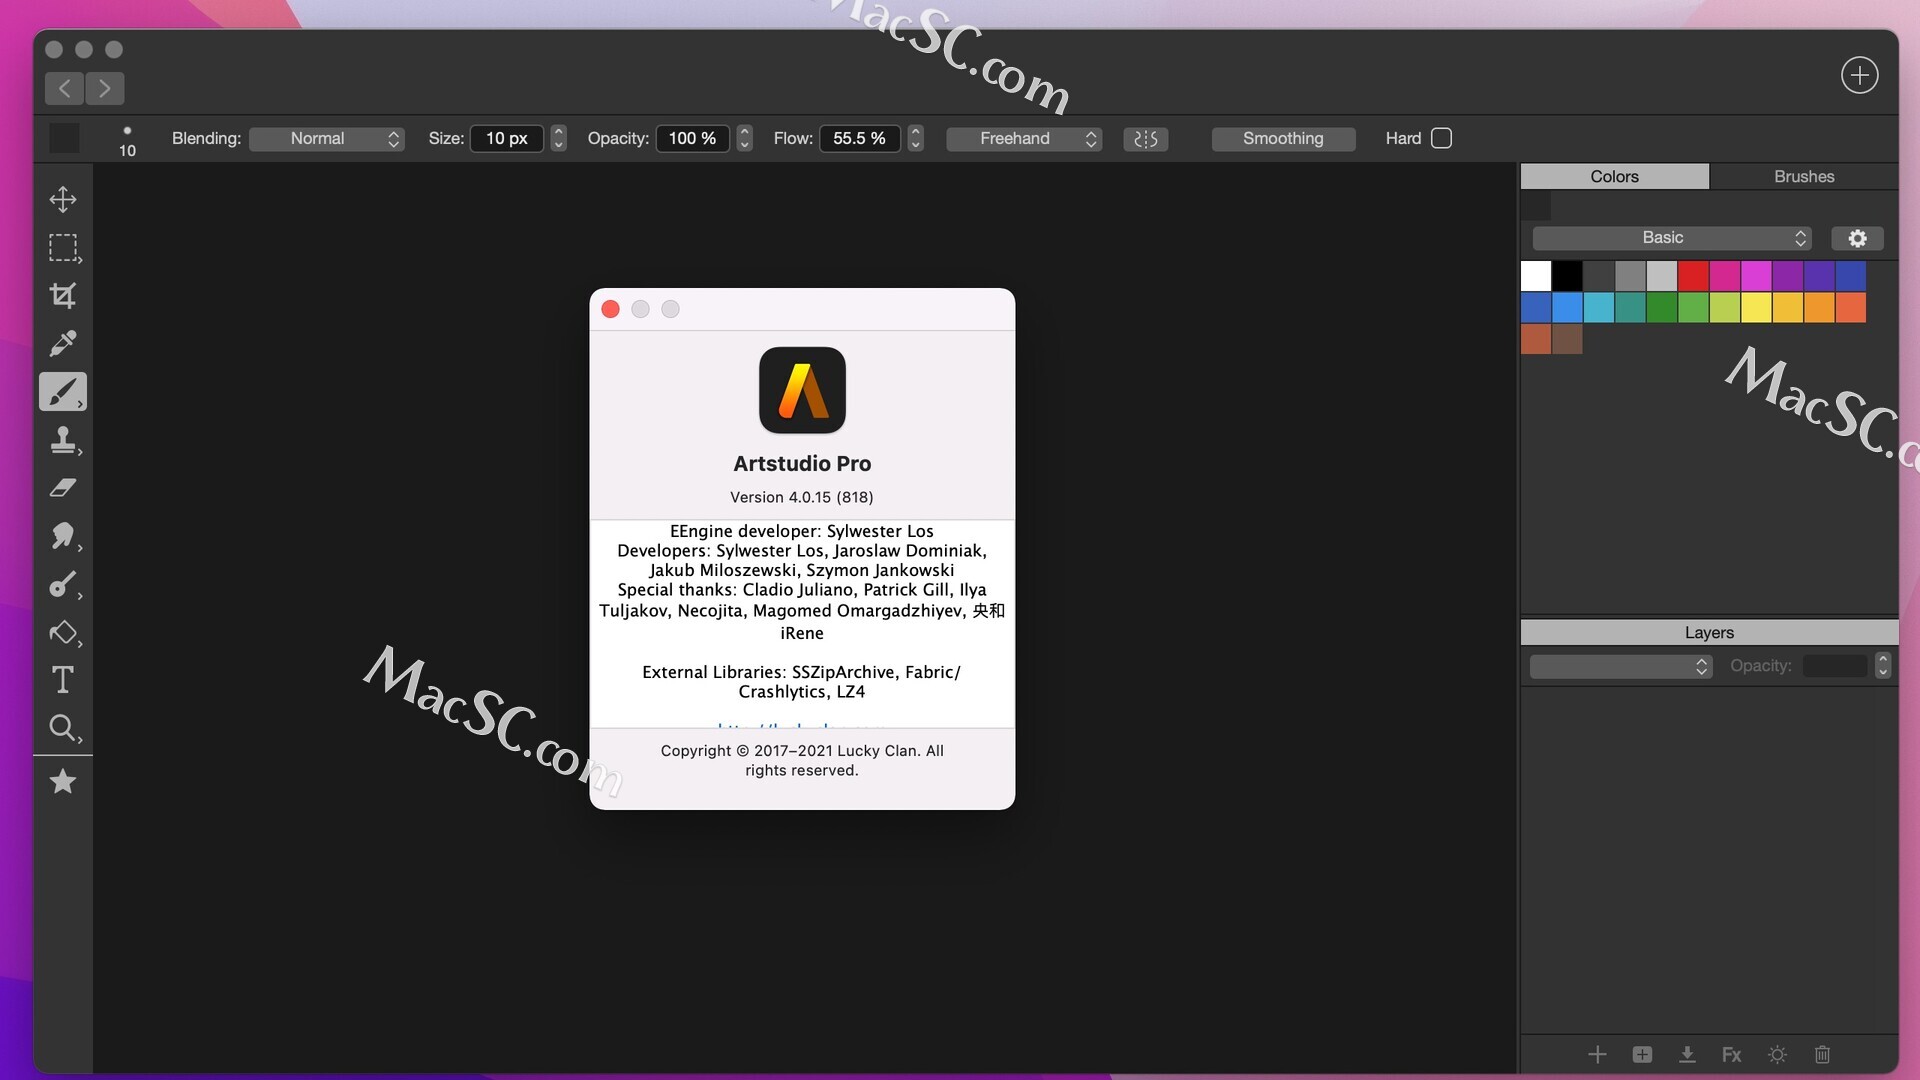Click the add new document plus button
Screen dimensions: 1920x1080
coord(1859,75)
